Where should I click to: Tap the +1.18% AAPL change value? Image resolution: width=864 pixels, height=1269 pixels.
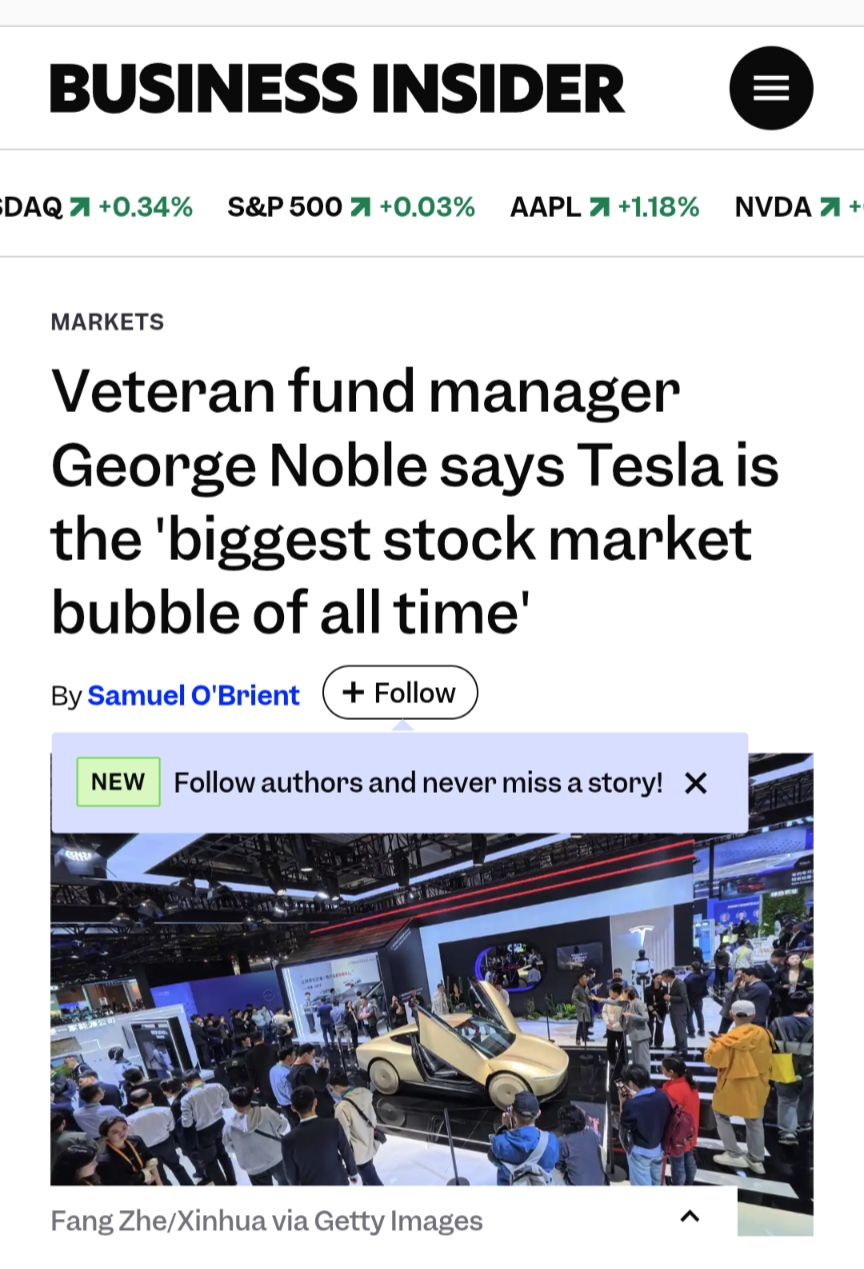pyautogui.click(x=658, y=207)
